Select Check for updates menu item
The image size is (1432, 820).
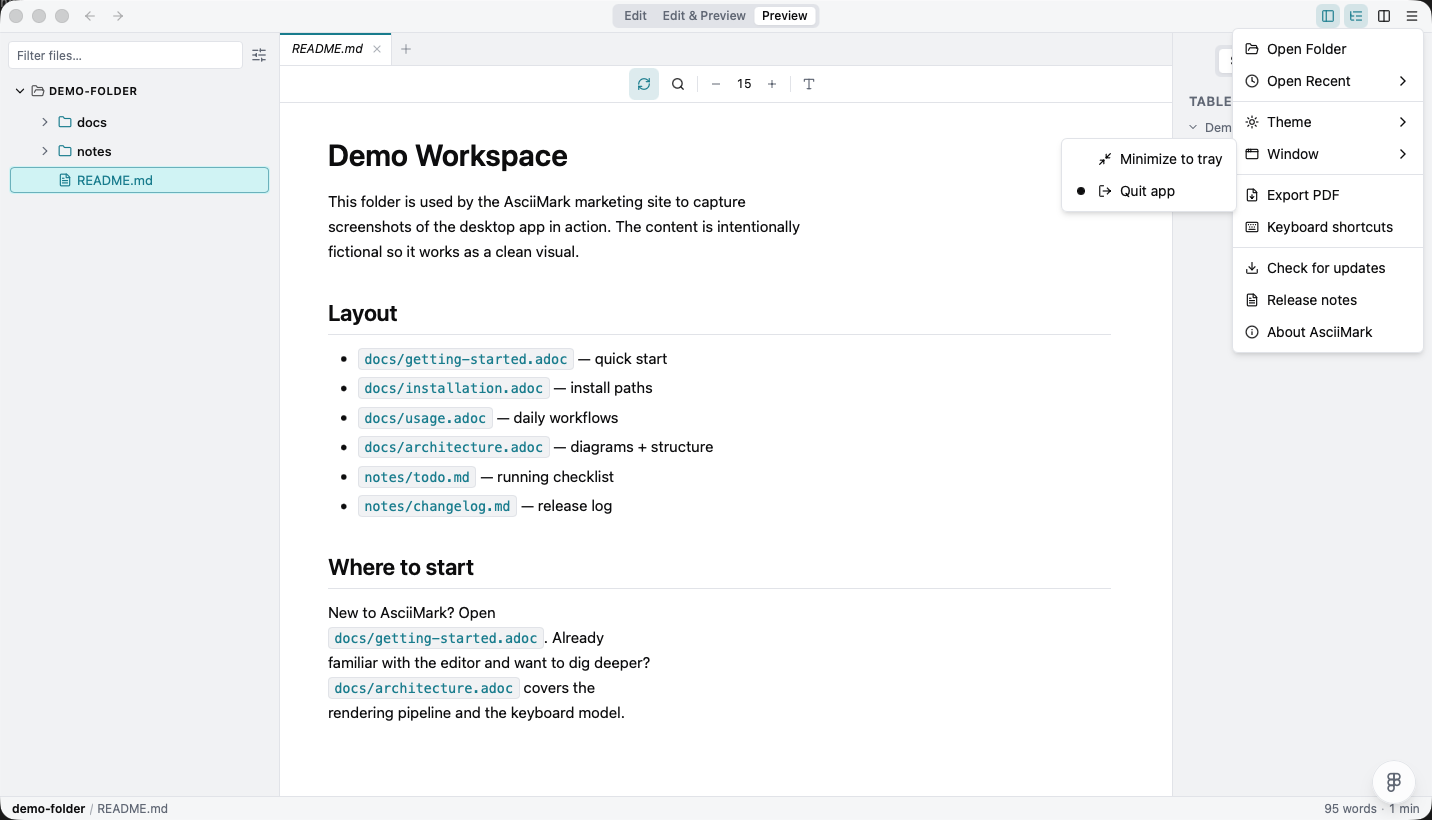click(x=1328, y=268)
